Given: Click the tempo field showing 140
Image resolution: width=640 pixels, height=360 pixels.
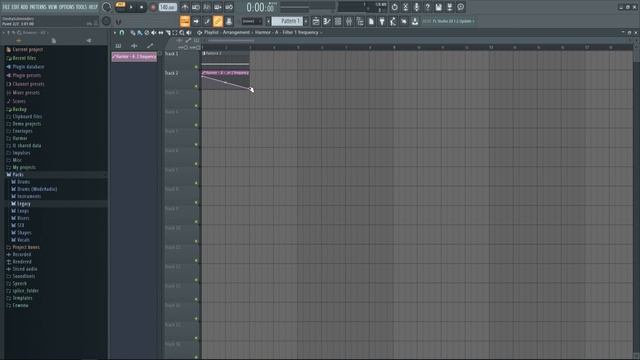Looking at the screenshot, I should tap(167, 7).
